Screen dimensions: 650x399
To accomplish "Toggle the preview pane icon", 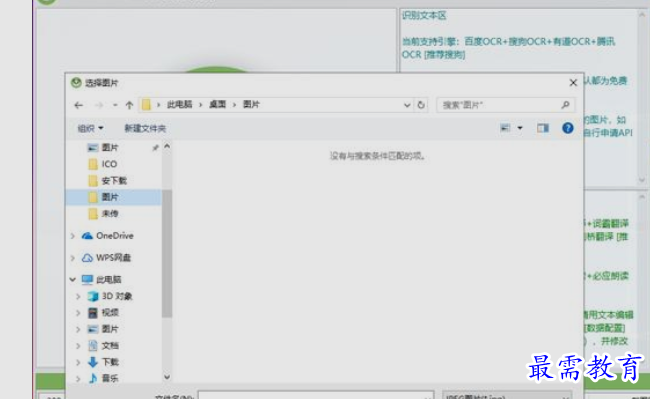I will tap(543, 128).
